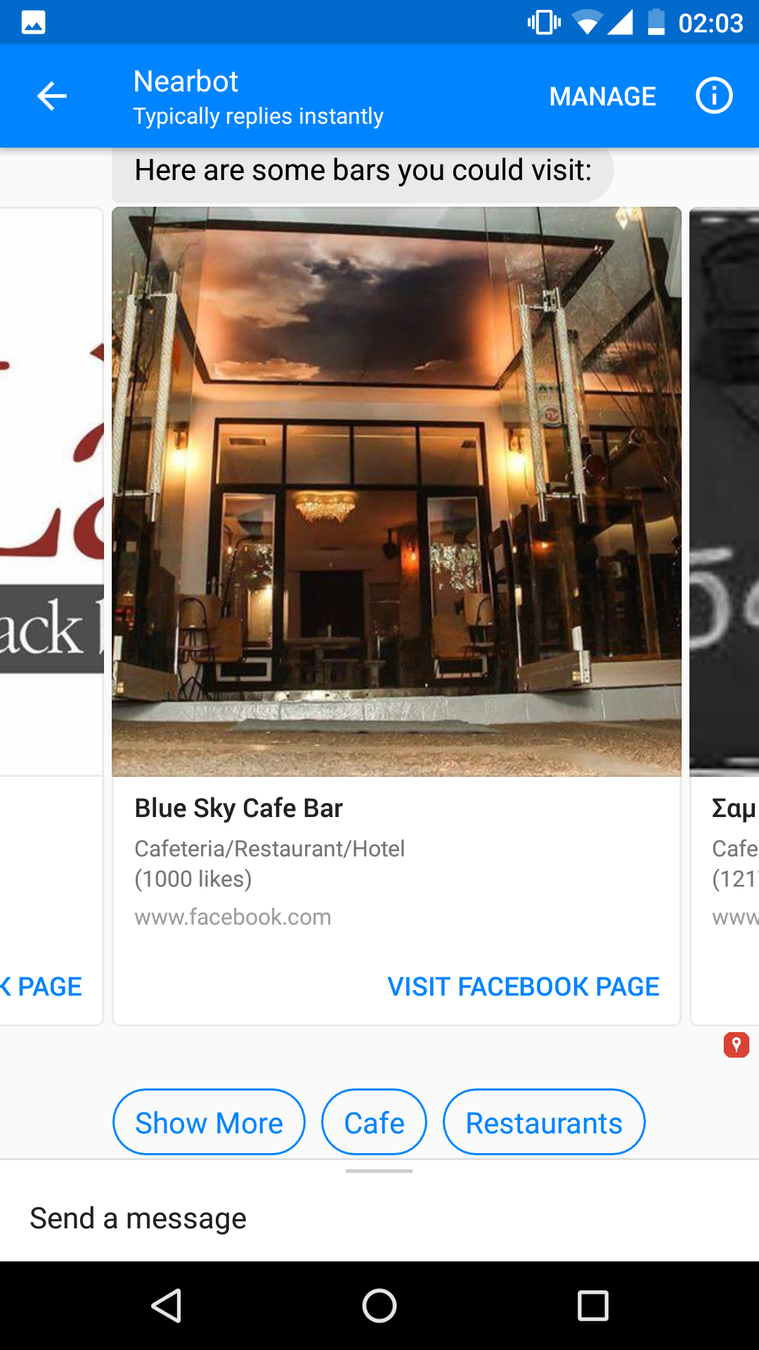
Task: Select the Cafe quick reply
Action: (374, 1122)
